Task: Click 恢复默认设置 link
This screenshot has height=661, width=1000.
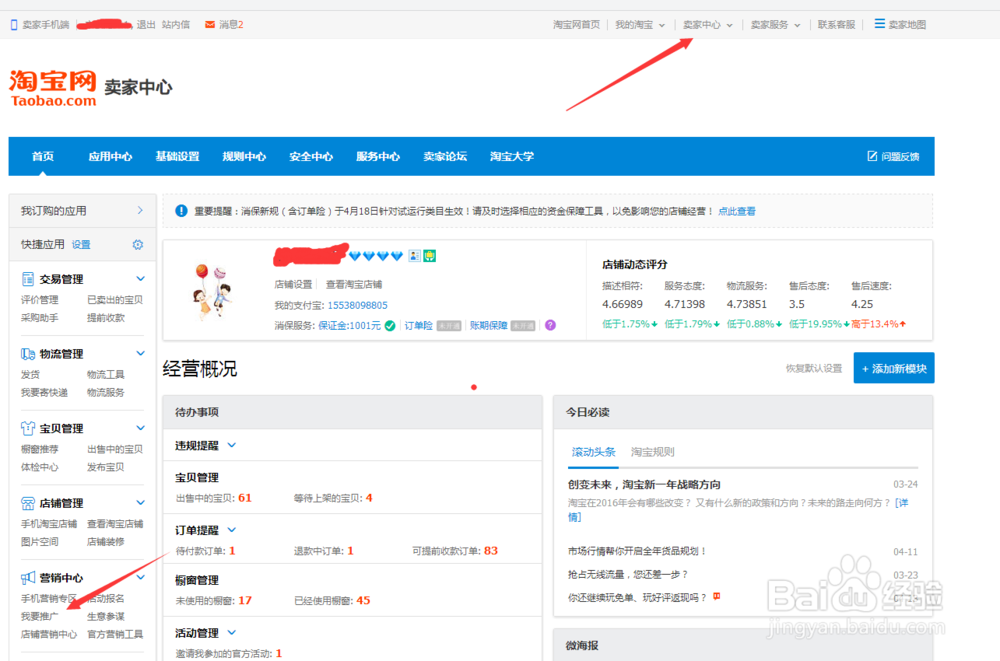Action: click(x=813, y=368)
